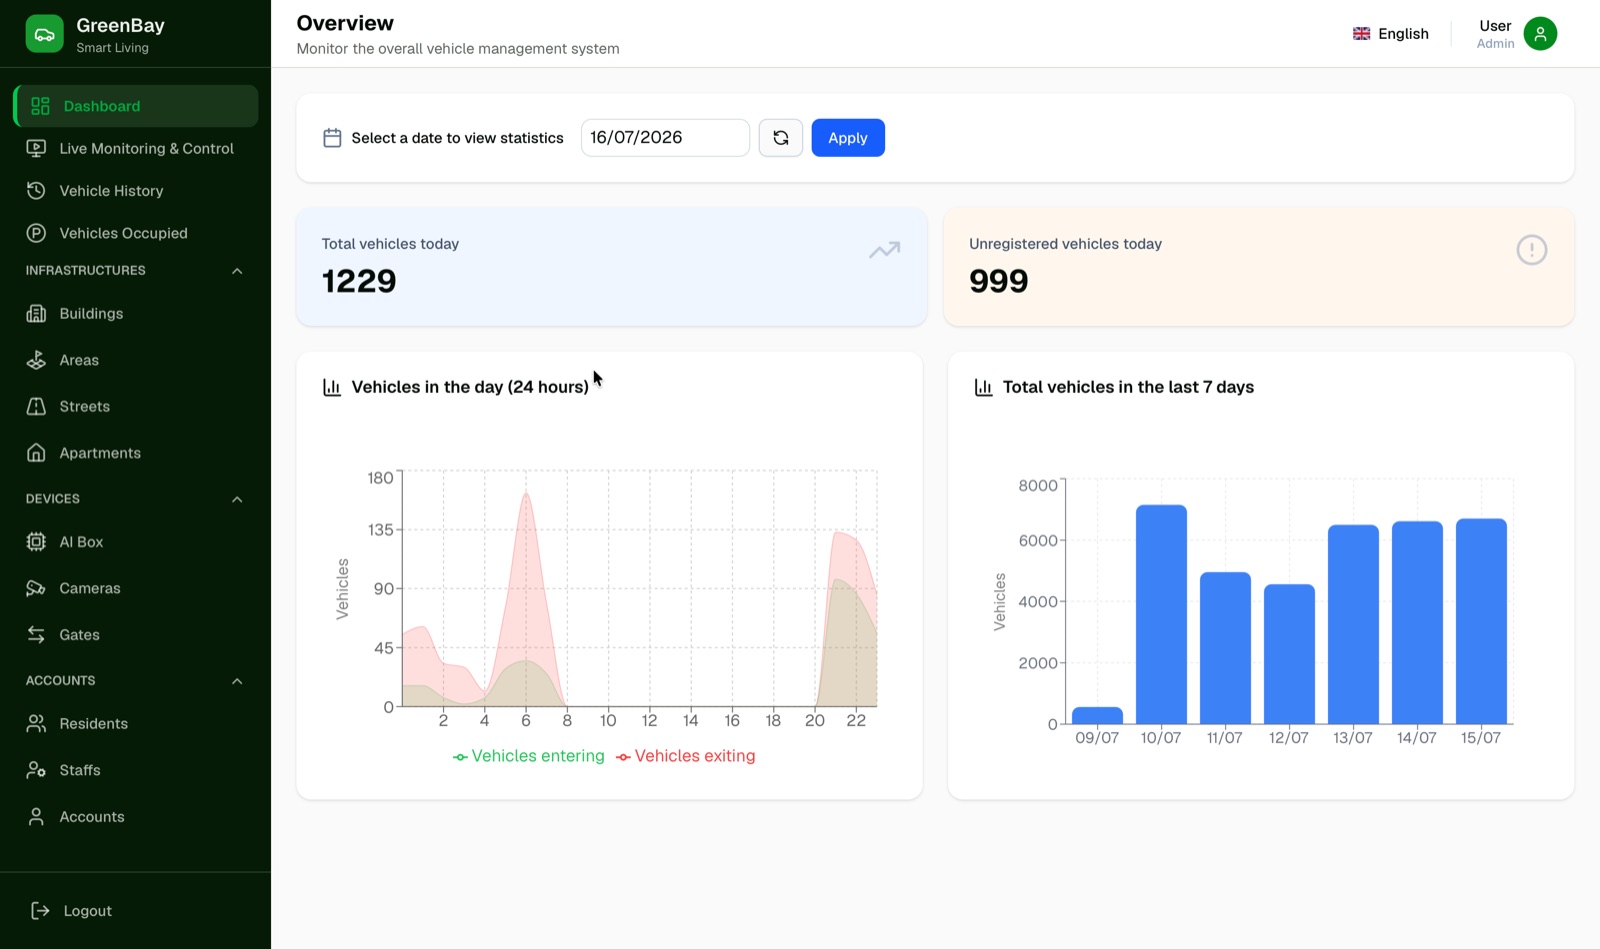Click the green user avatar icon
The height and width of the screenshot is (949, 1600).
coord(1540,34)
